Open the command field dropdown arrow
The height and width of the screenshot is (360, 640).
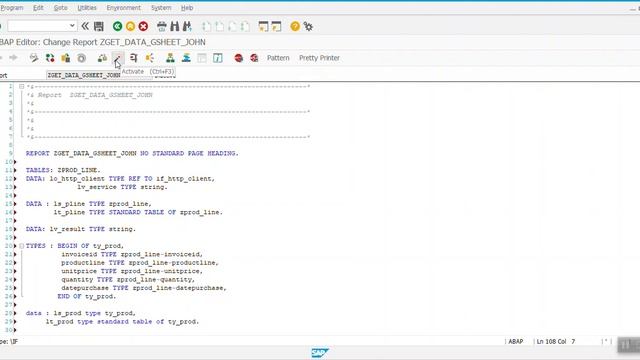72,26
